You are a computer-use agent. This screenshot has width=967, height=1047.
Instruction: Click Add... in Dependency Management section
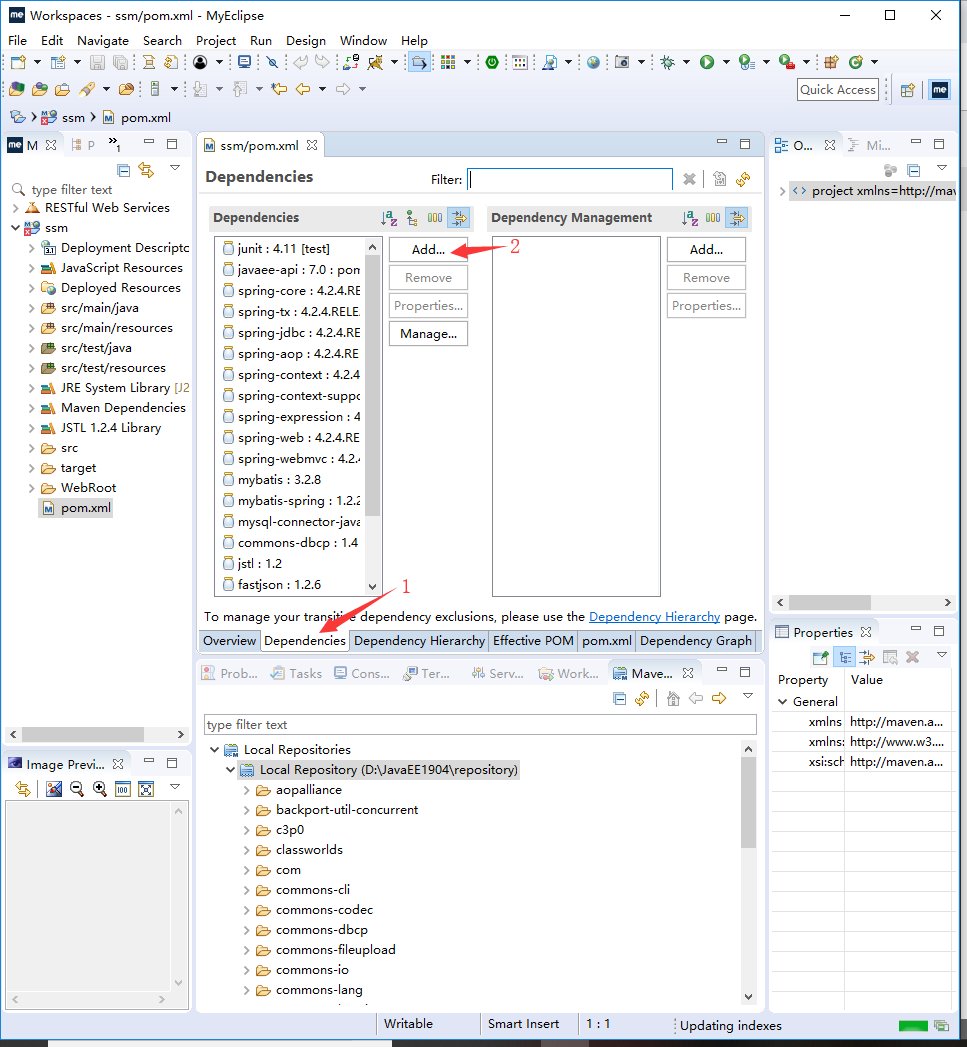coord(706,250)
